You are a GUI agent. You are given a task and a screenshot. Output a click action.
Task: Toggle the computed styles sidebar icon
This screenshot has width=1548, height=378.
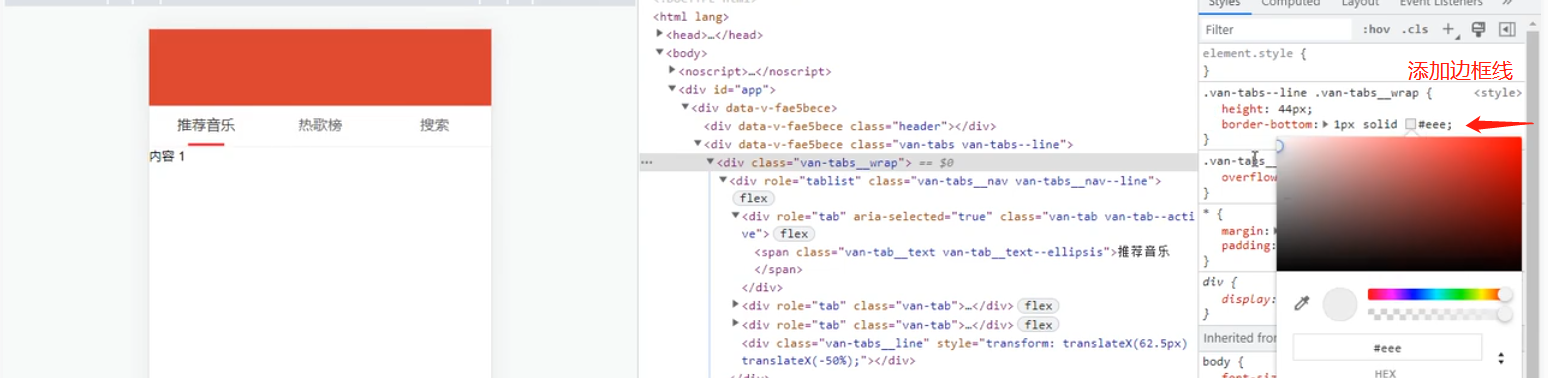pyautogui.click(x=1508, y=30)
